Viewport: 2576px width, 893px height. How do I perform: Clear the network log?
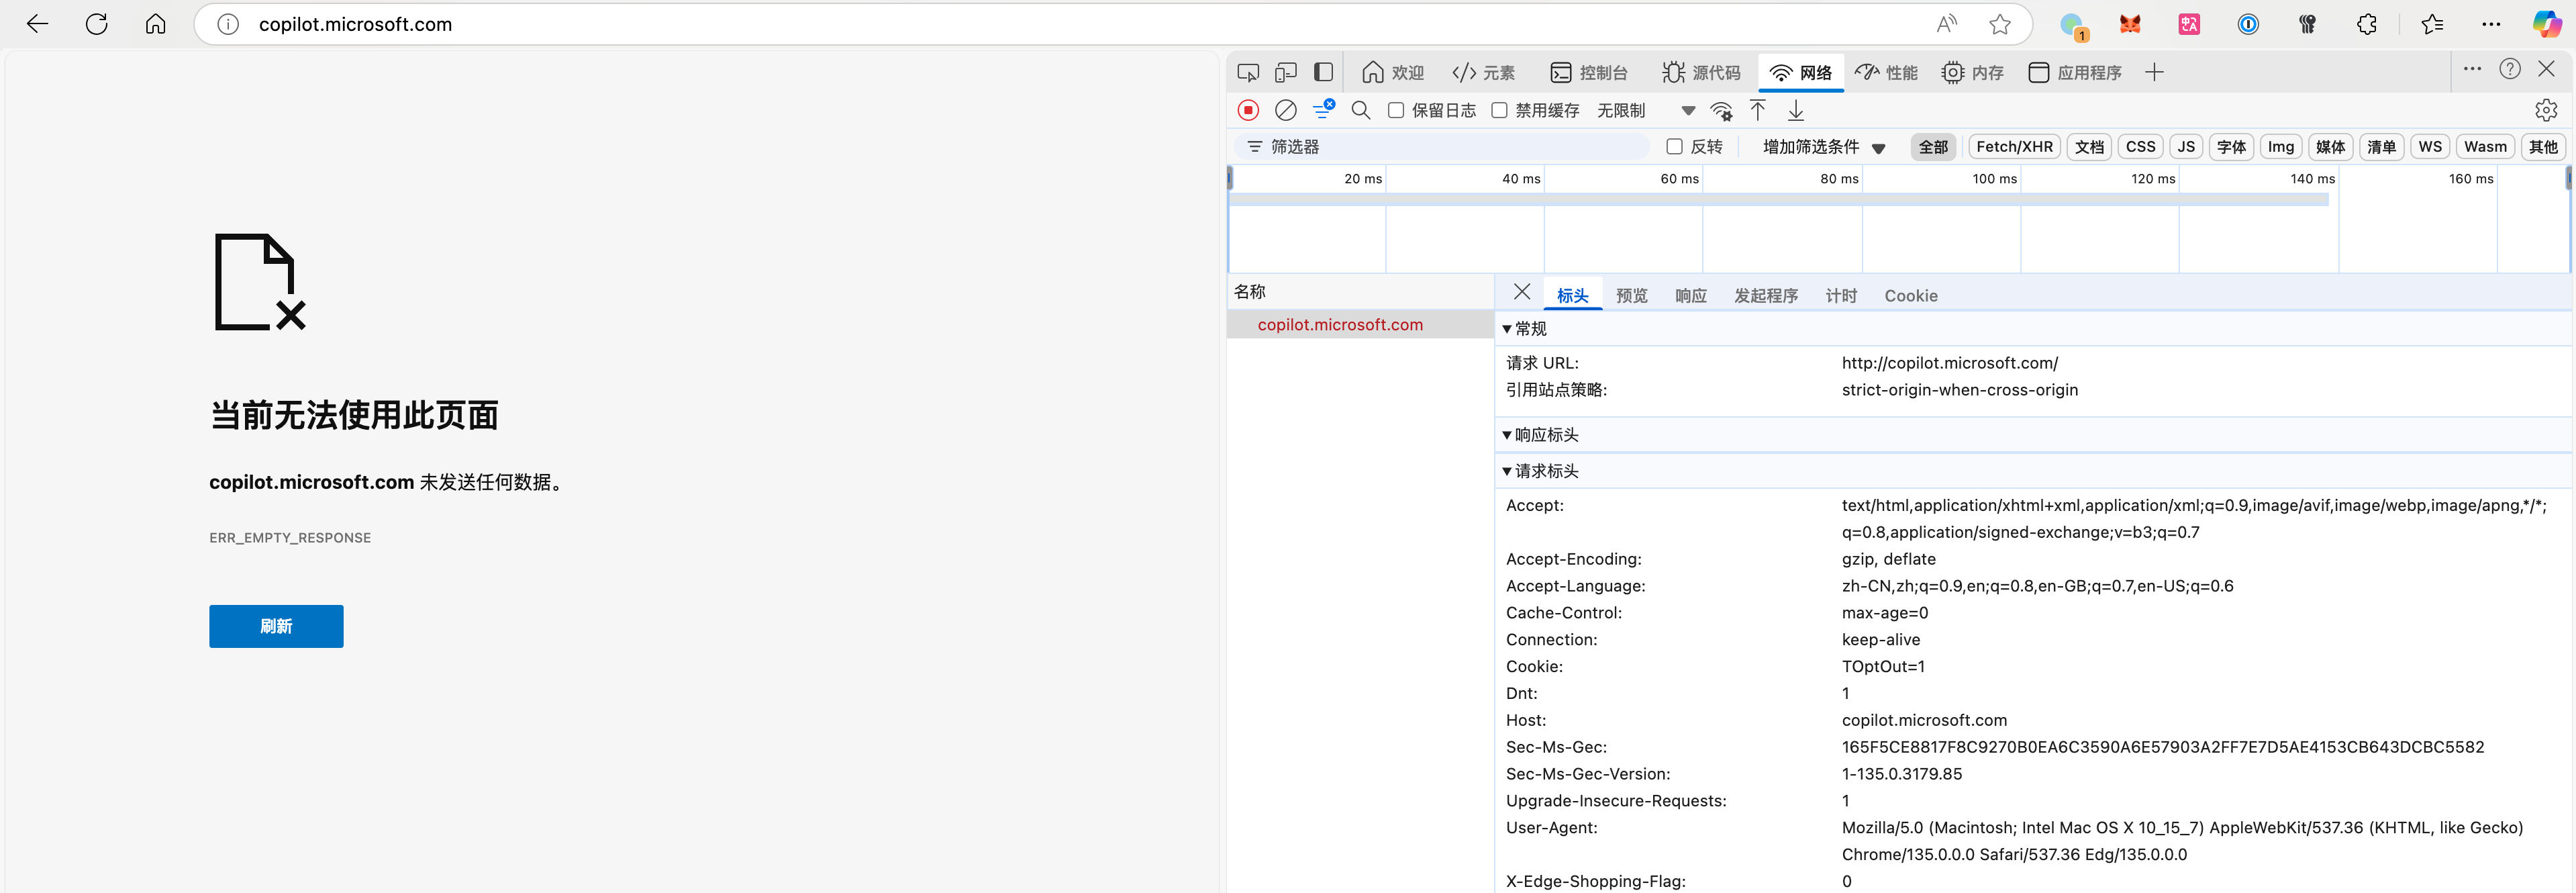click(1286, 110)
